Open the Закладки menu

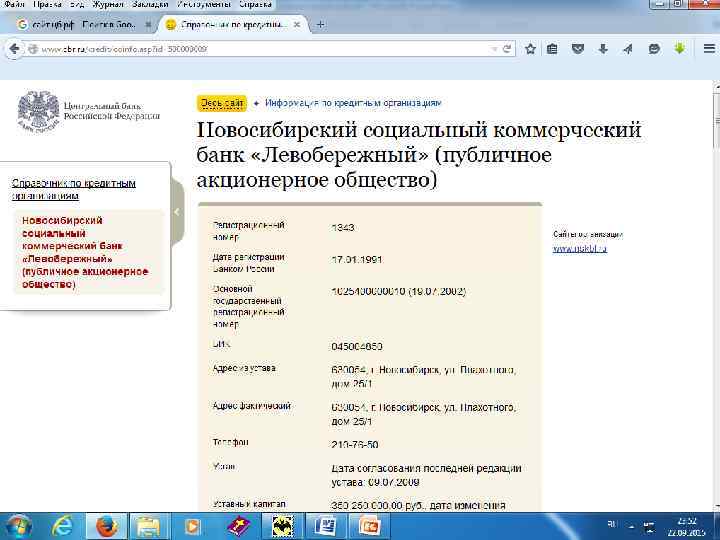tap(150, 4)
